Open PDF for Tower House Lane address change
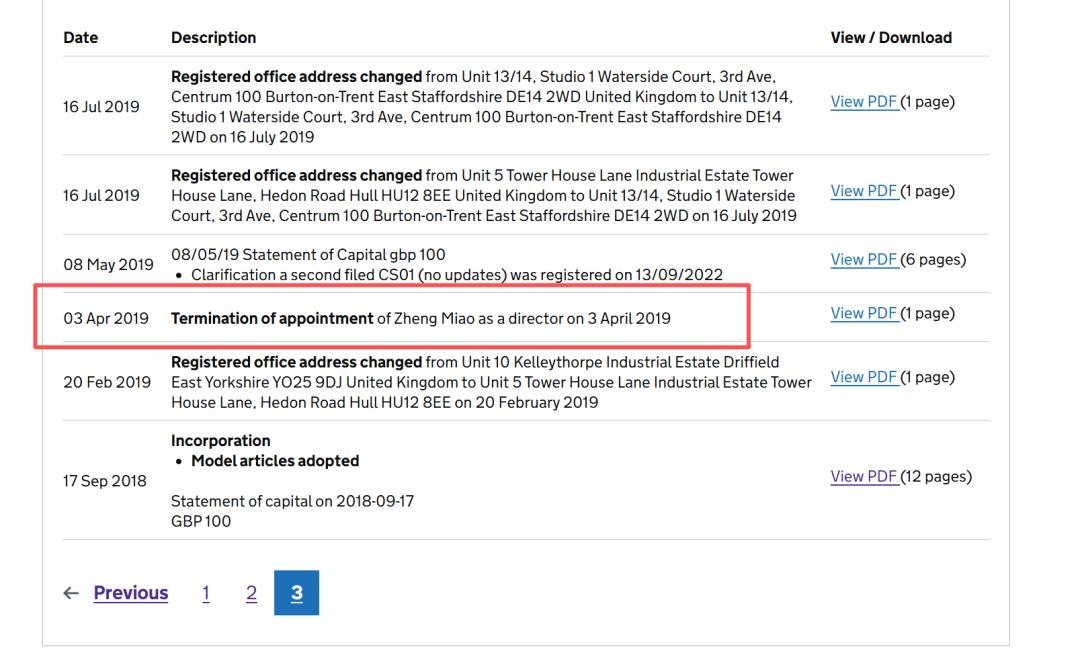 click(864, 191)
